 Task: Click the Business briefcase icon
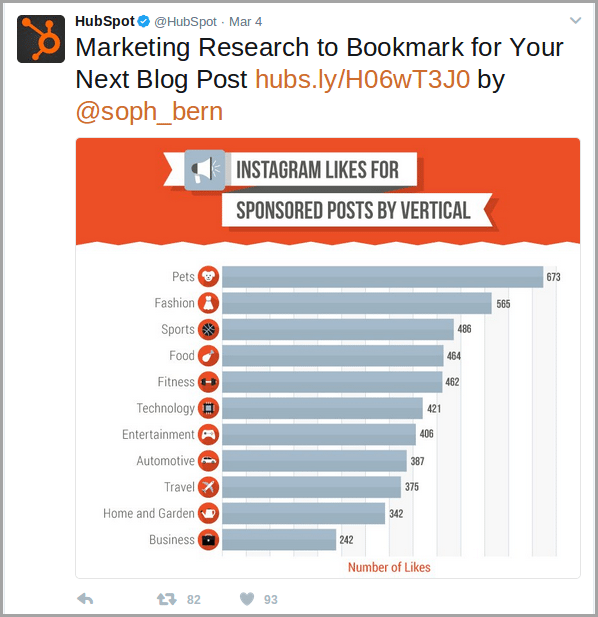coord(208,539)
